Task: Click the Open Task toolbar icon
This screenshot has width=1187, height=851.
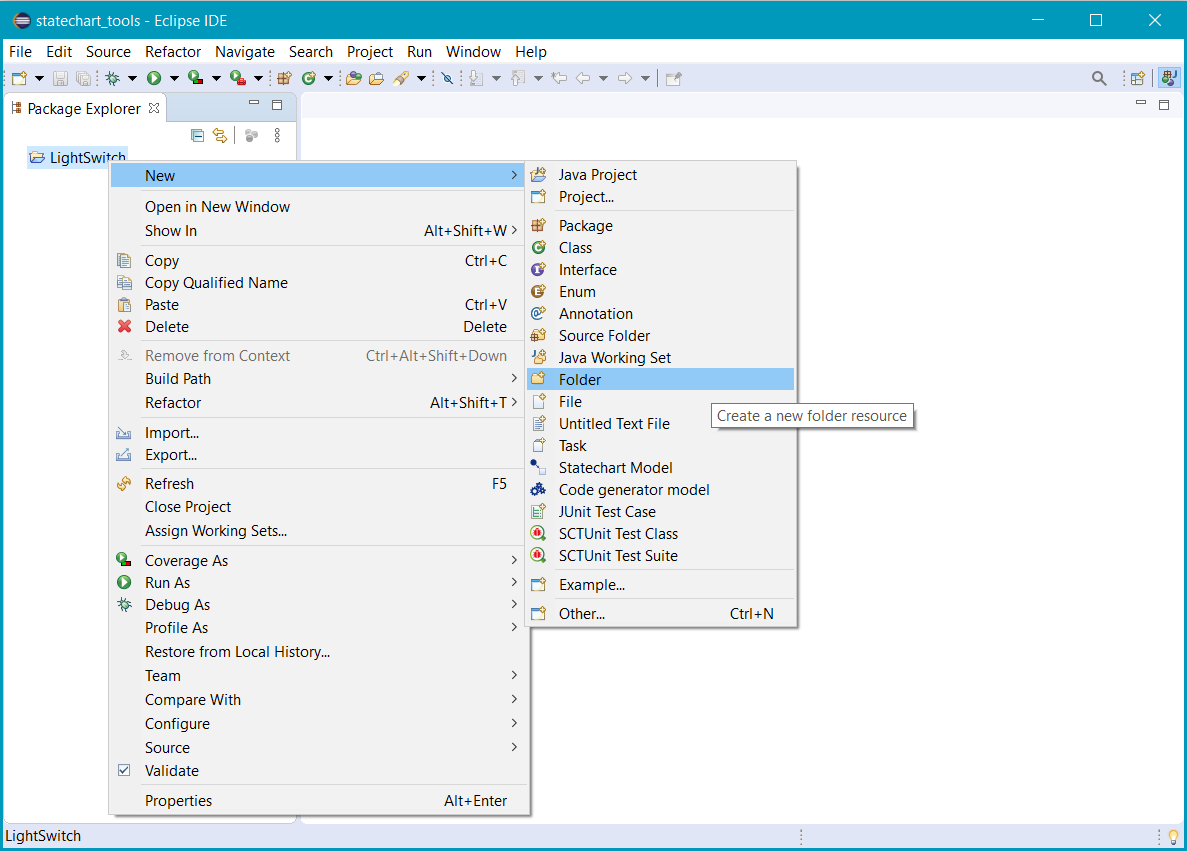Action: [376, 78]
